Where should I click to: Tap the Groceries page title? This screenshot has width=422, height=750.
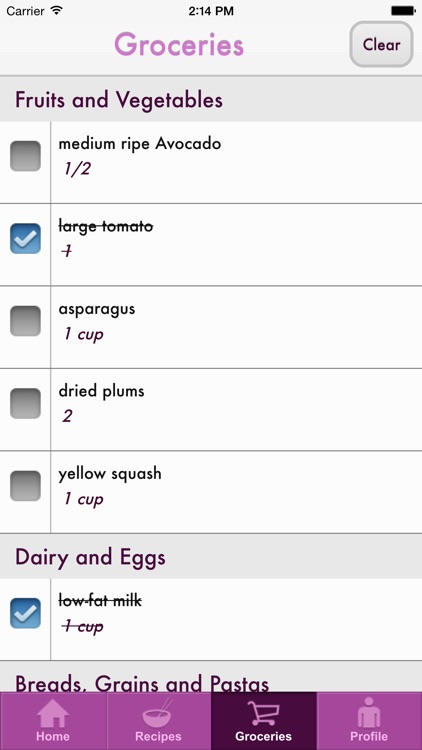click(x=179, y=44)
